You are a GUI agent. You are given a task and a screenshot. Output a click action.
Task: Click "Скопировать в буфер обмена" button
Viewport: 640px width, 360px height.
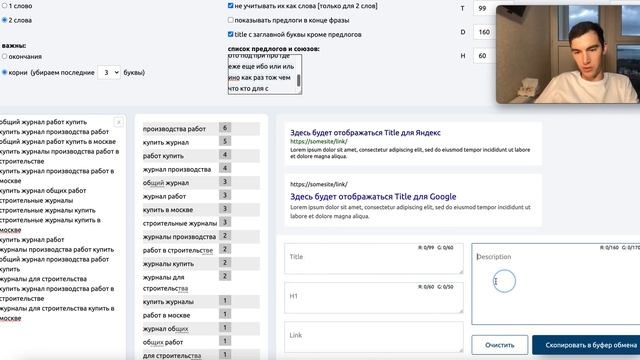pos(587,345)
